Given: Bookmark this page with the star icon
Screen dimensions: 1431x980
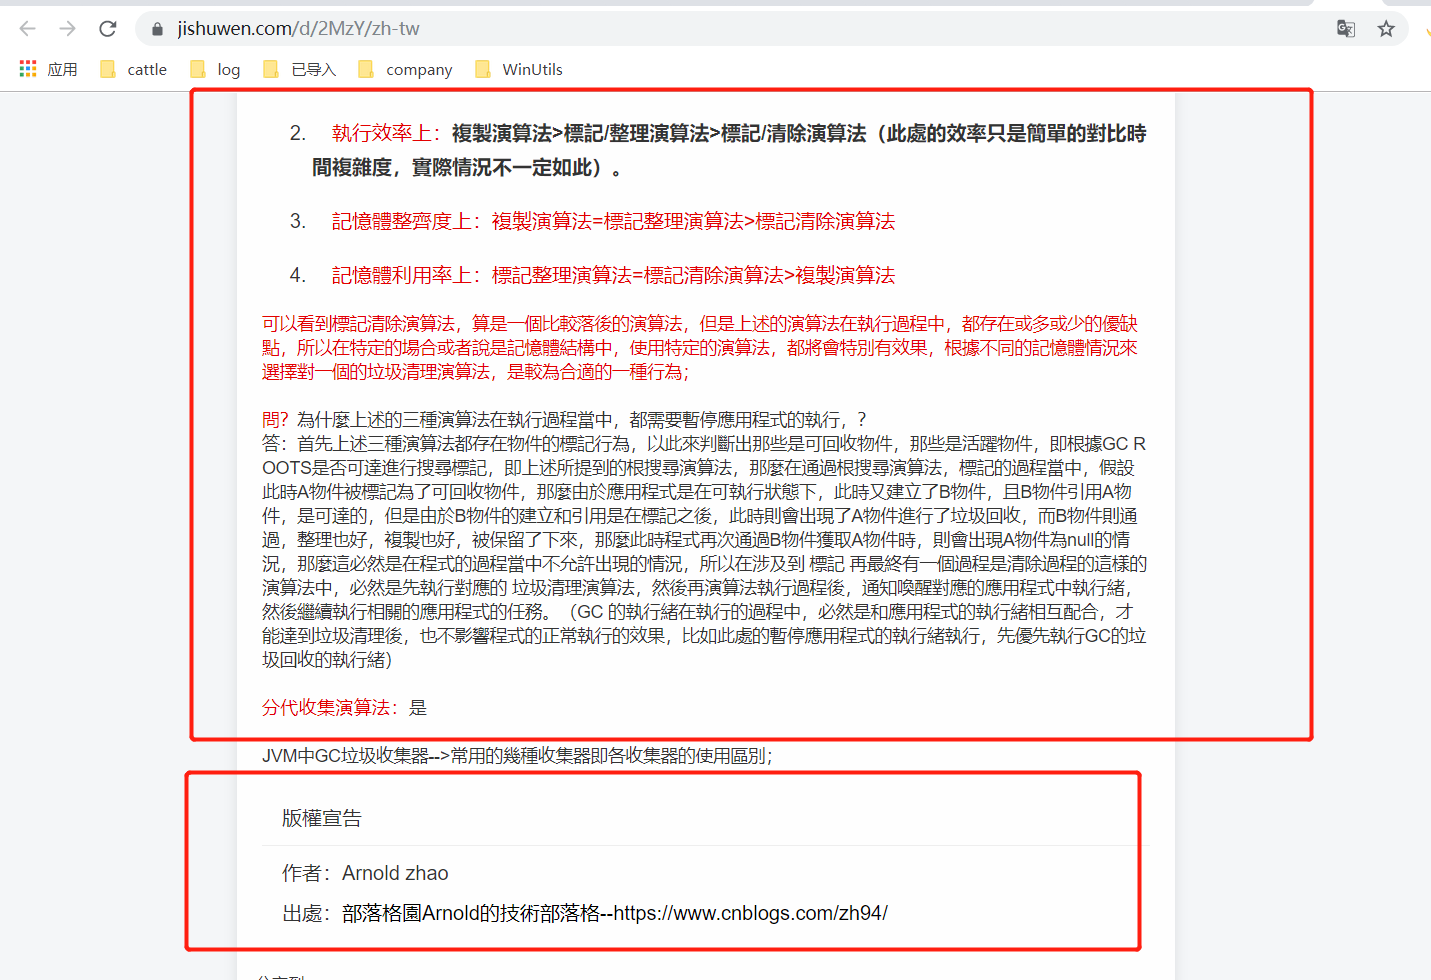Looking at the screenshot, I should point(1386,29).
